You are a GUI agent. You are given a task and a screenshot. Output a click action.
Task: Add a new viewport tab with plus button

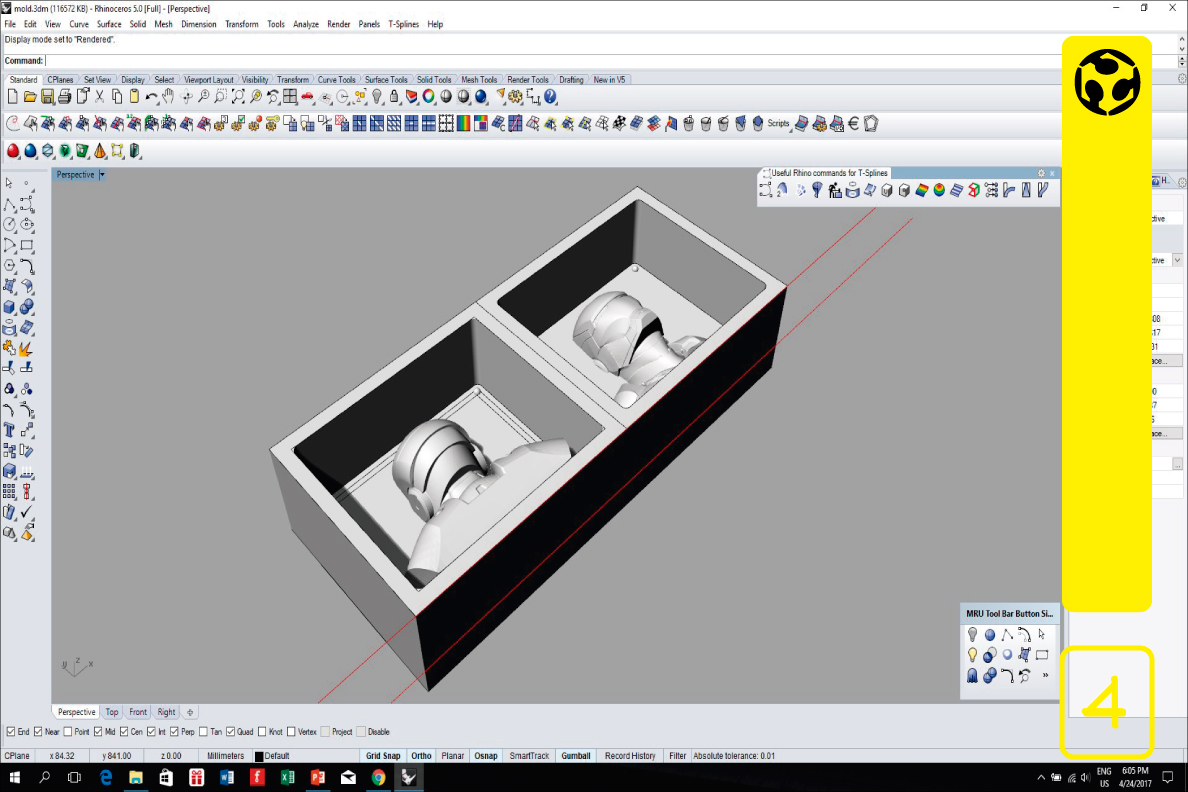[x=190, y=712]
